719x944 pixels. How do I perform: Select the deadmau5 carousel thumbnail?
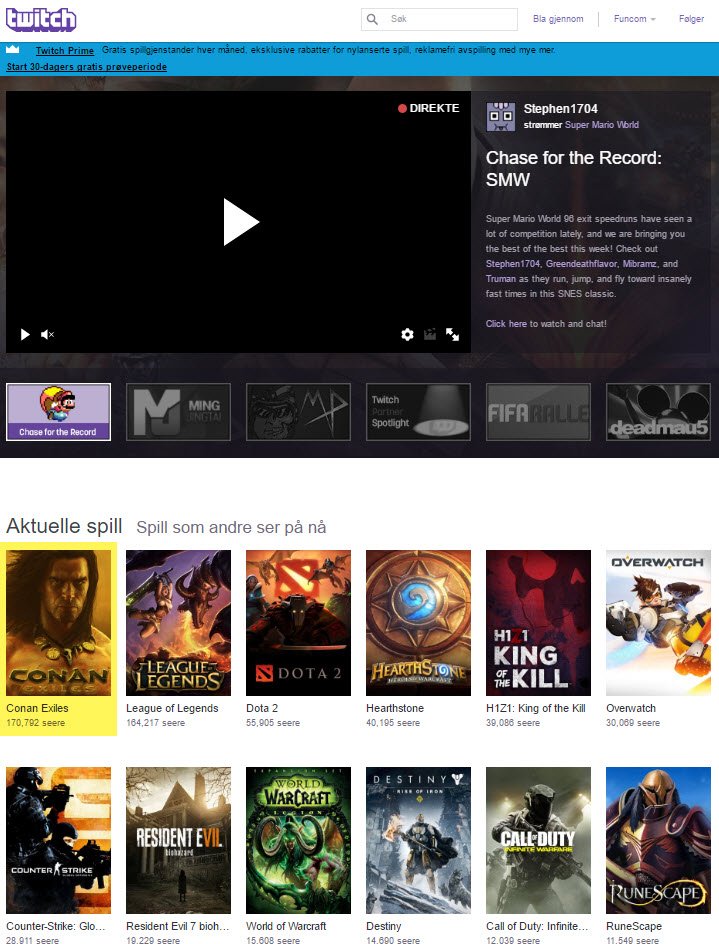(x=658, y=412)
